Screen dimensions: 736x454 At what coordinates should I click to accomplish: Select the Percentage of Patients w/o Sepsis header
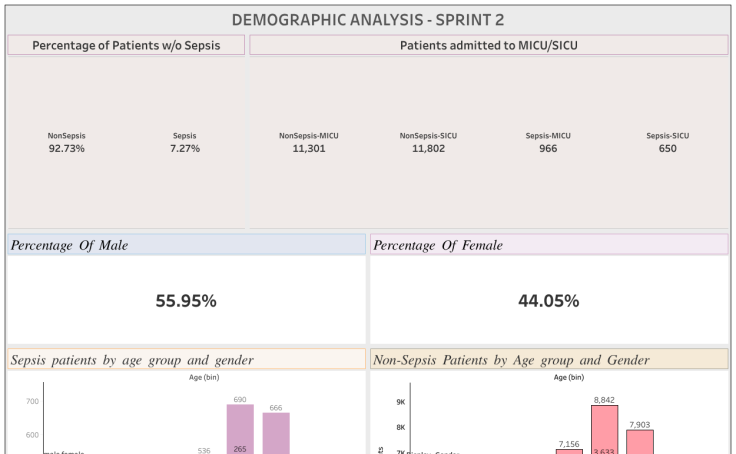coord(125,45)
